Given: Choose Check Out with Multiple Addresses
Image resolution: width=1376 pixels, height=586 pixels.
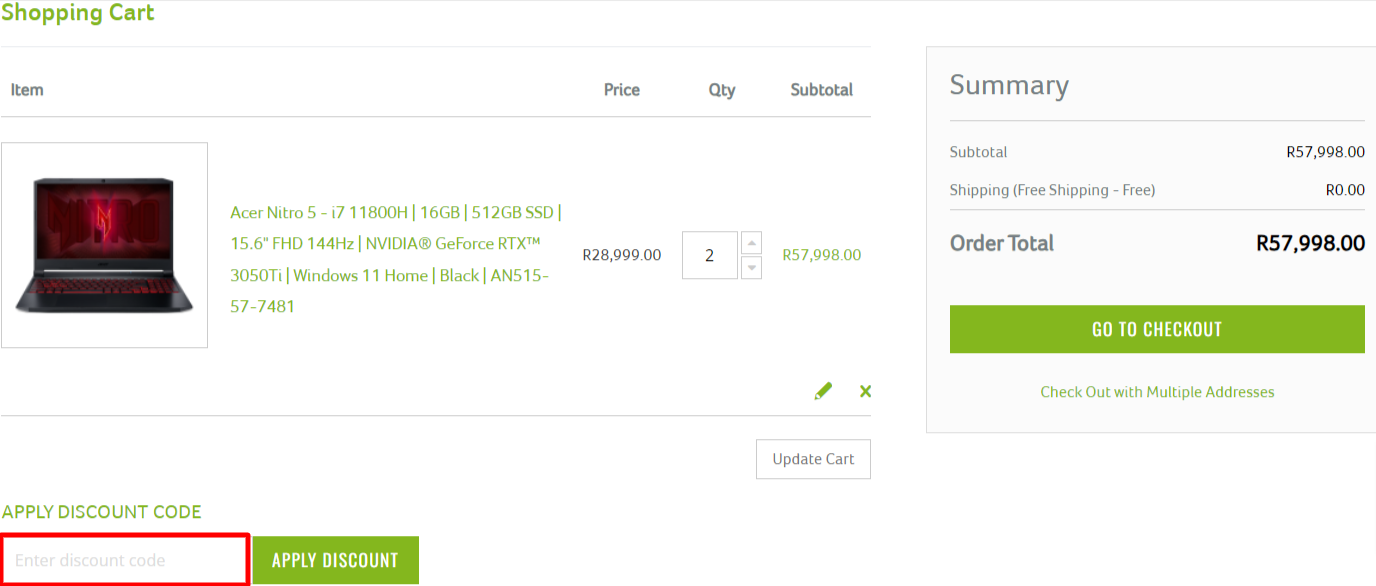Looking at the screenshot, I should [x=1157, y=392].
